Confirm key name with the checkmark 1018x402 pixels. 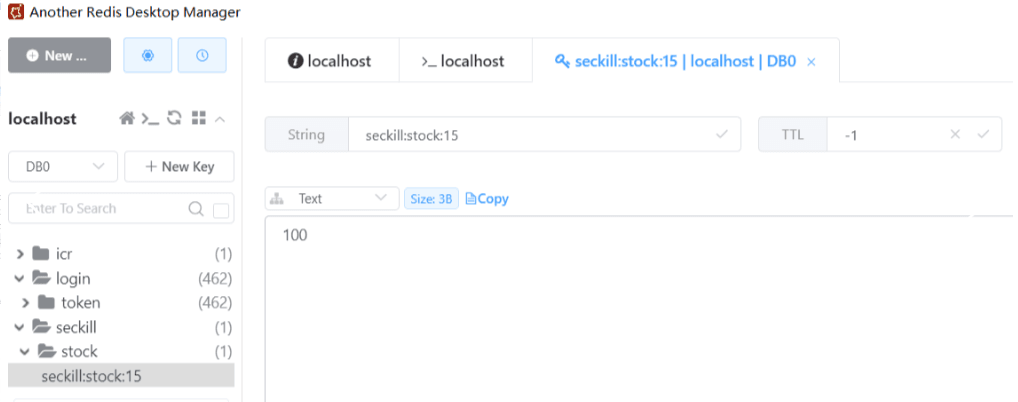pos(722,134)
